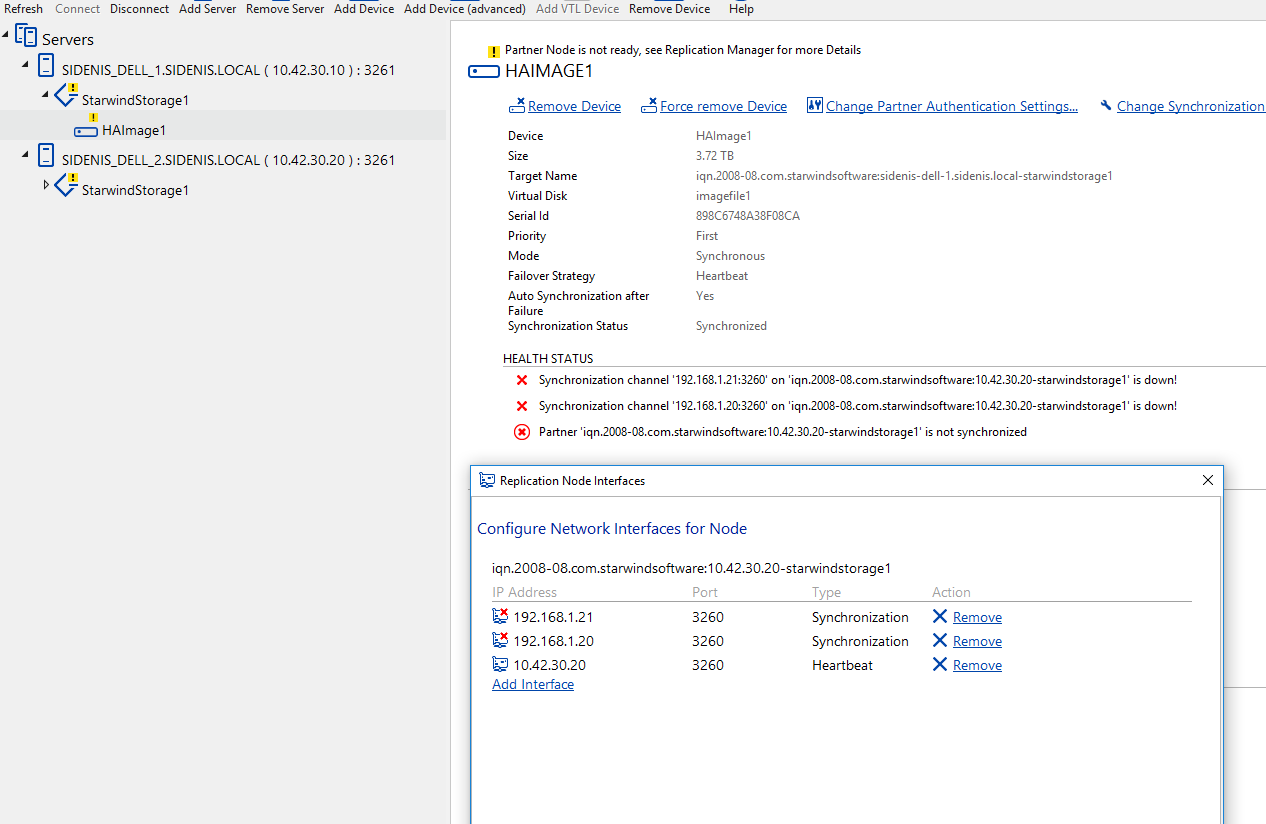Open Change Synchronization link
The width and height of the screenshot is (1266, 824).
[1191, 106]
